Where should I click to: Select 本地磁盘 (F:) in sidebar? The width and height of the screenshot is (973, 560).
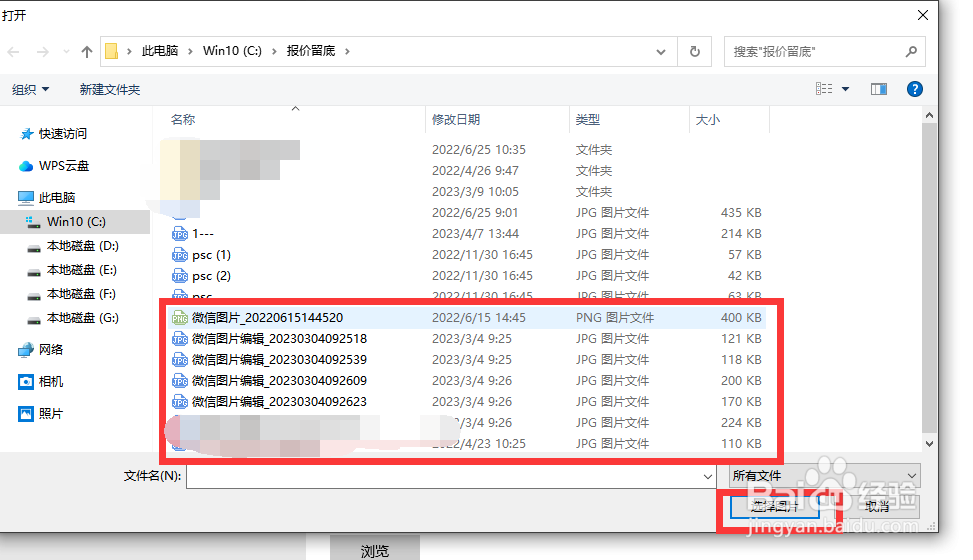click(x=81, y=294)
